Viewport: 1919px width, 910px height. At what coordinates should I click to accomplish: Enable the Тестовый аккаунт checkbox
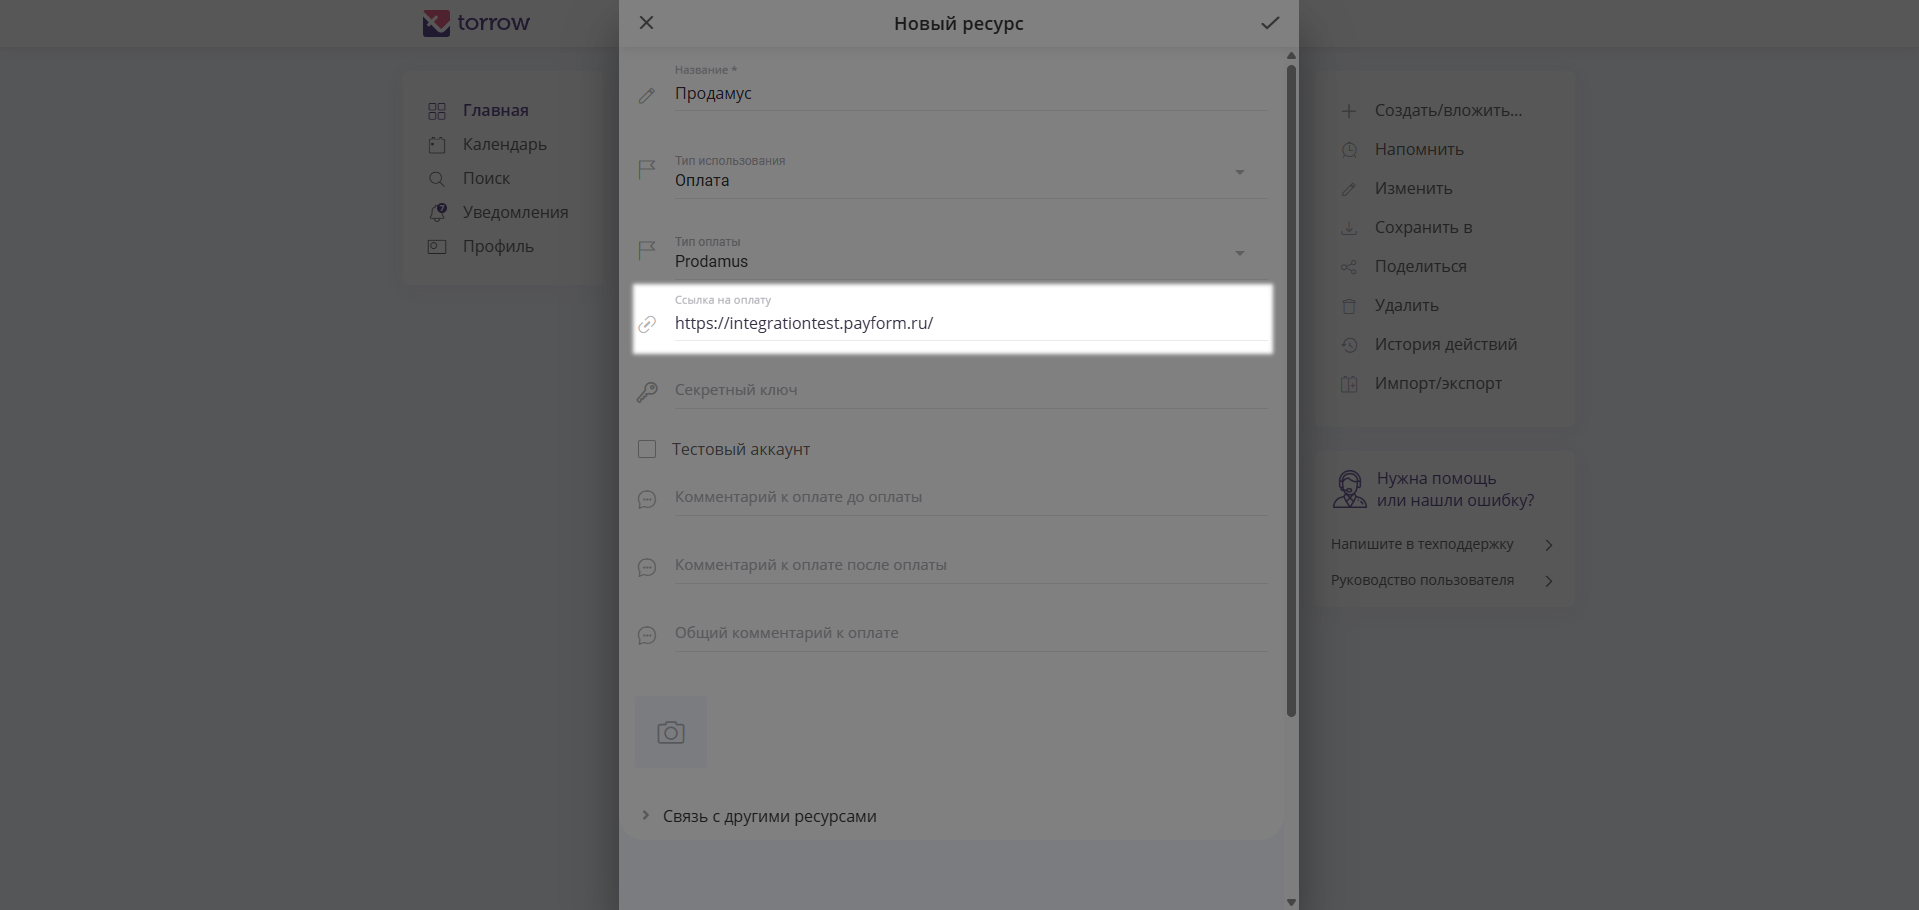point(647,449)
